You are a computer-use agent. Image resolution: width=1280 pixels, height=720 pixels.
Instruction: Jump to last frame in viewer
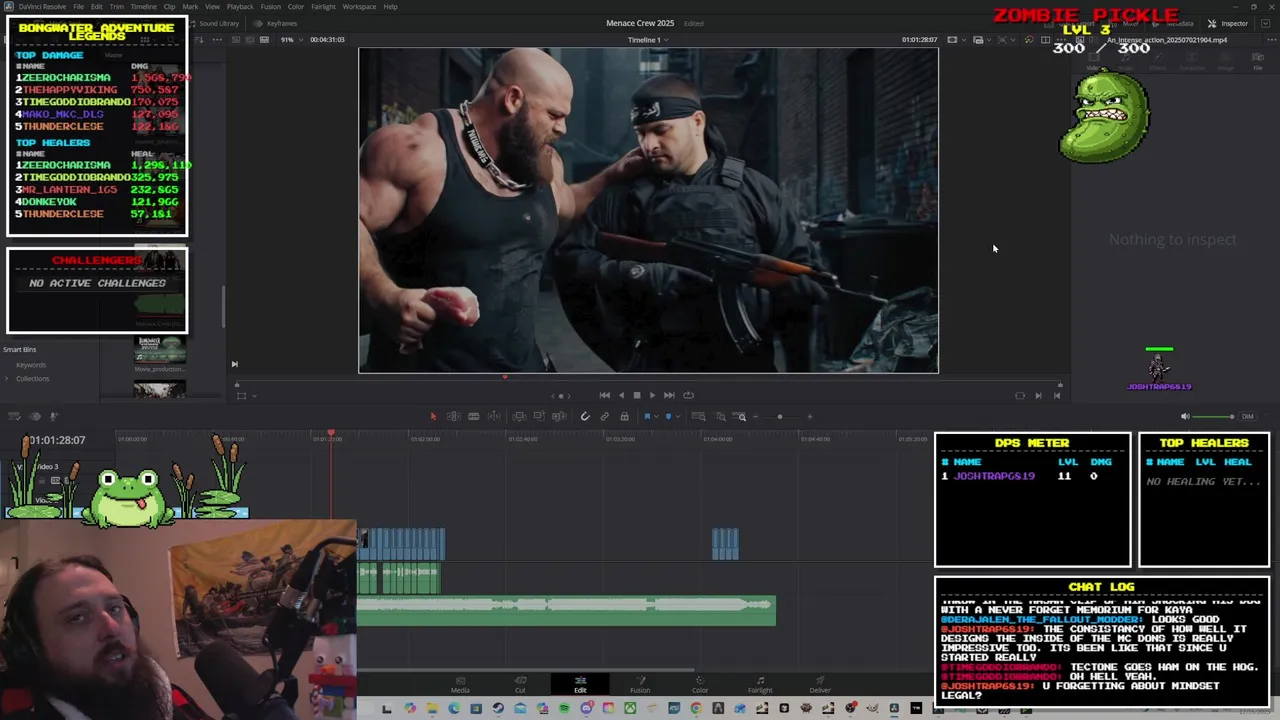pyautogui.click(x=669, y=395)
